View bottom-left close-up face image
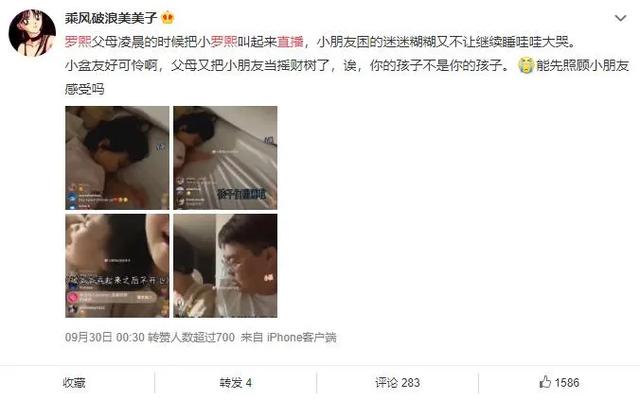640x400 pixels. [117, 266]
